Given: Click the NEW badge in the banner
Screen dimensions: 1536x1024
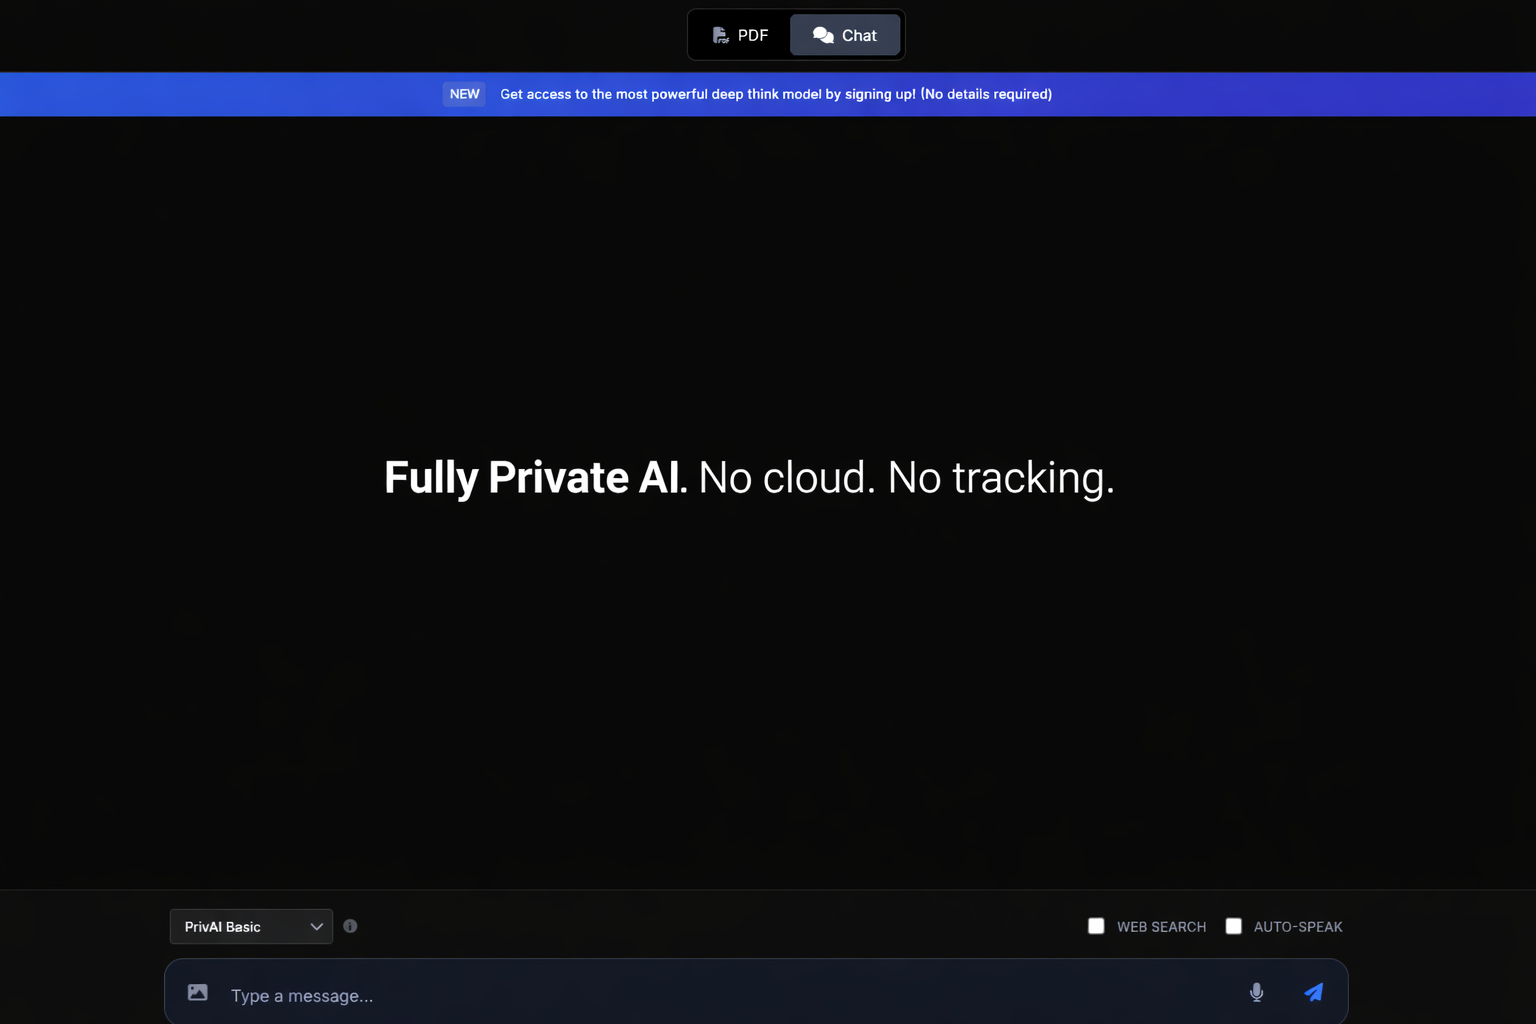Looking at the screenshot, I should point(464,93).
